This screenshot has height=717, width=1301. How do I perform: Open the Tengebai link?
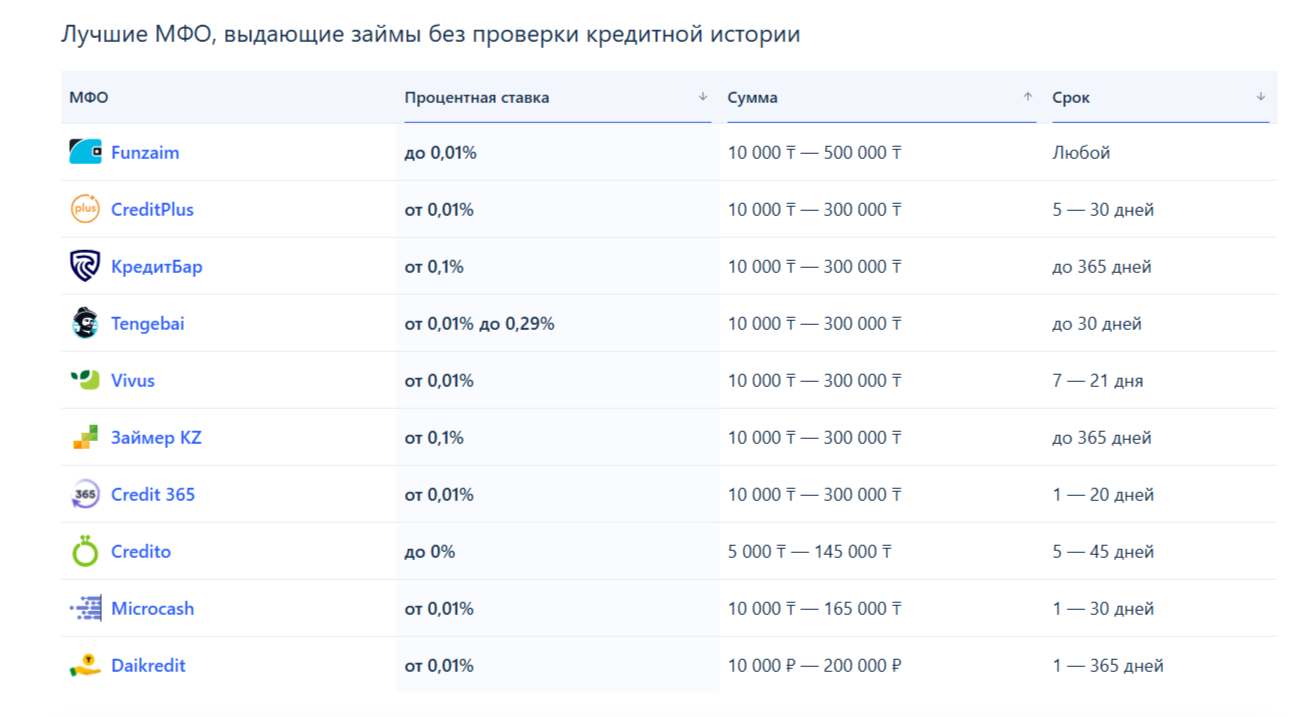[148, 324]
